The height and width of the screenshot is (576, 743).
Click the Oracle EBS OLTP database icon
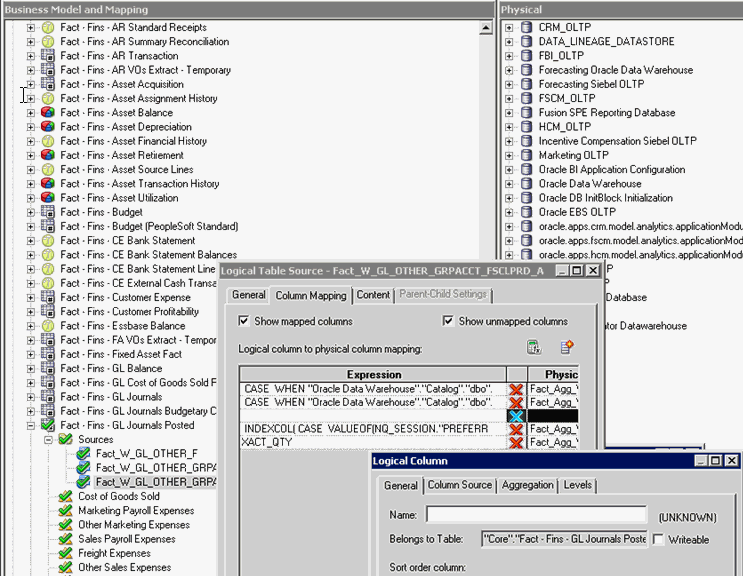(x=526, y=212)
